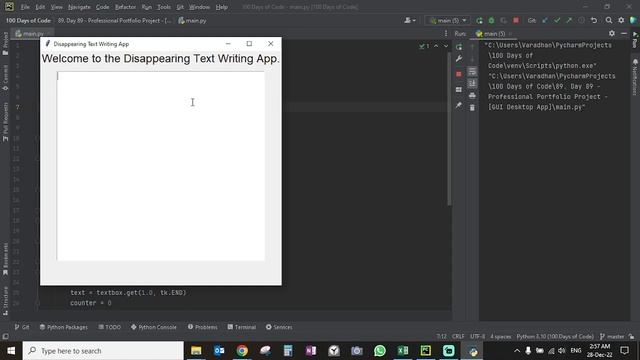Open the Notifications panel on right sidebar

pos(635,77)
